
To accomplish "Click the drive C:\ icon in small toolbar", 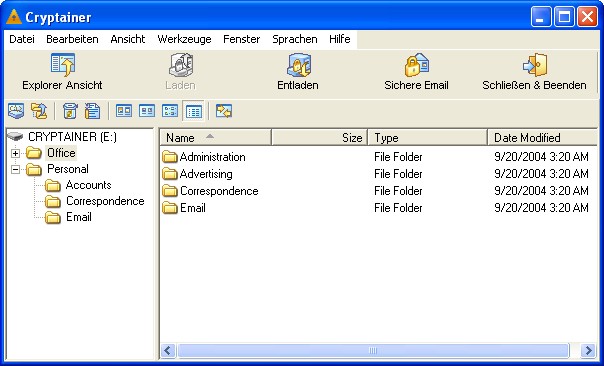I will [x=16, y=111].
